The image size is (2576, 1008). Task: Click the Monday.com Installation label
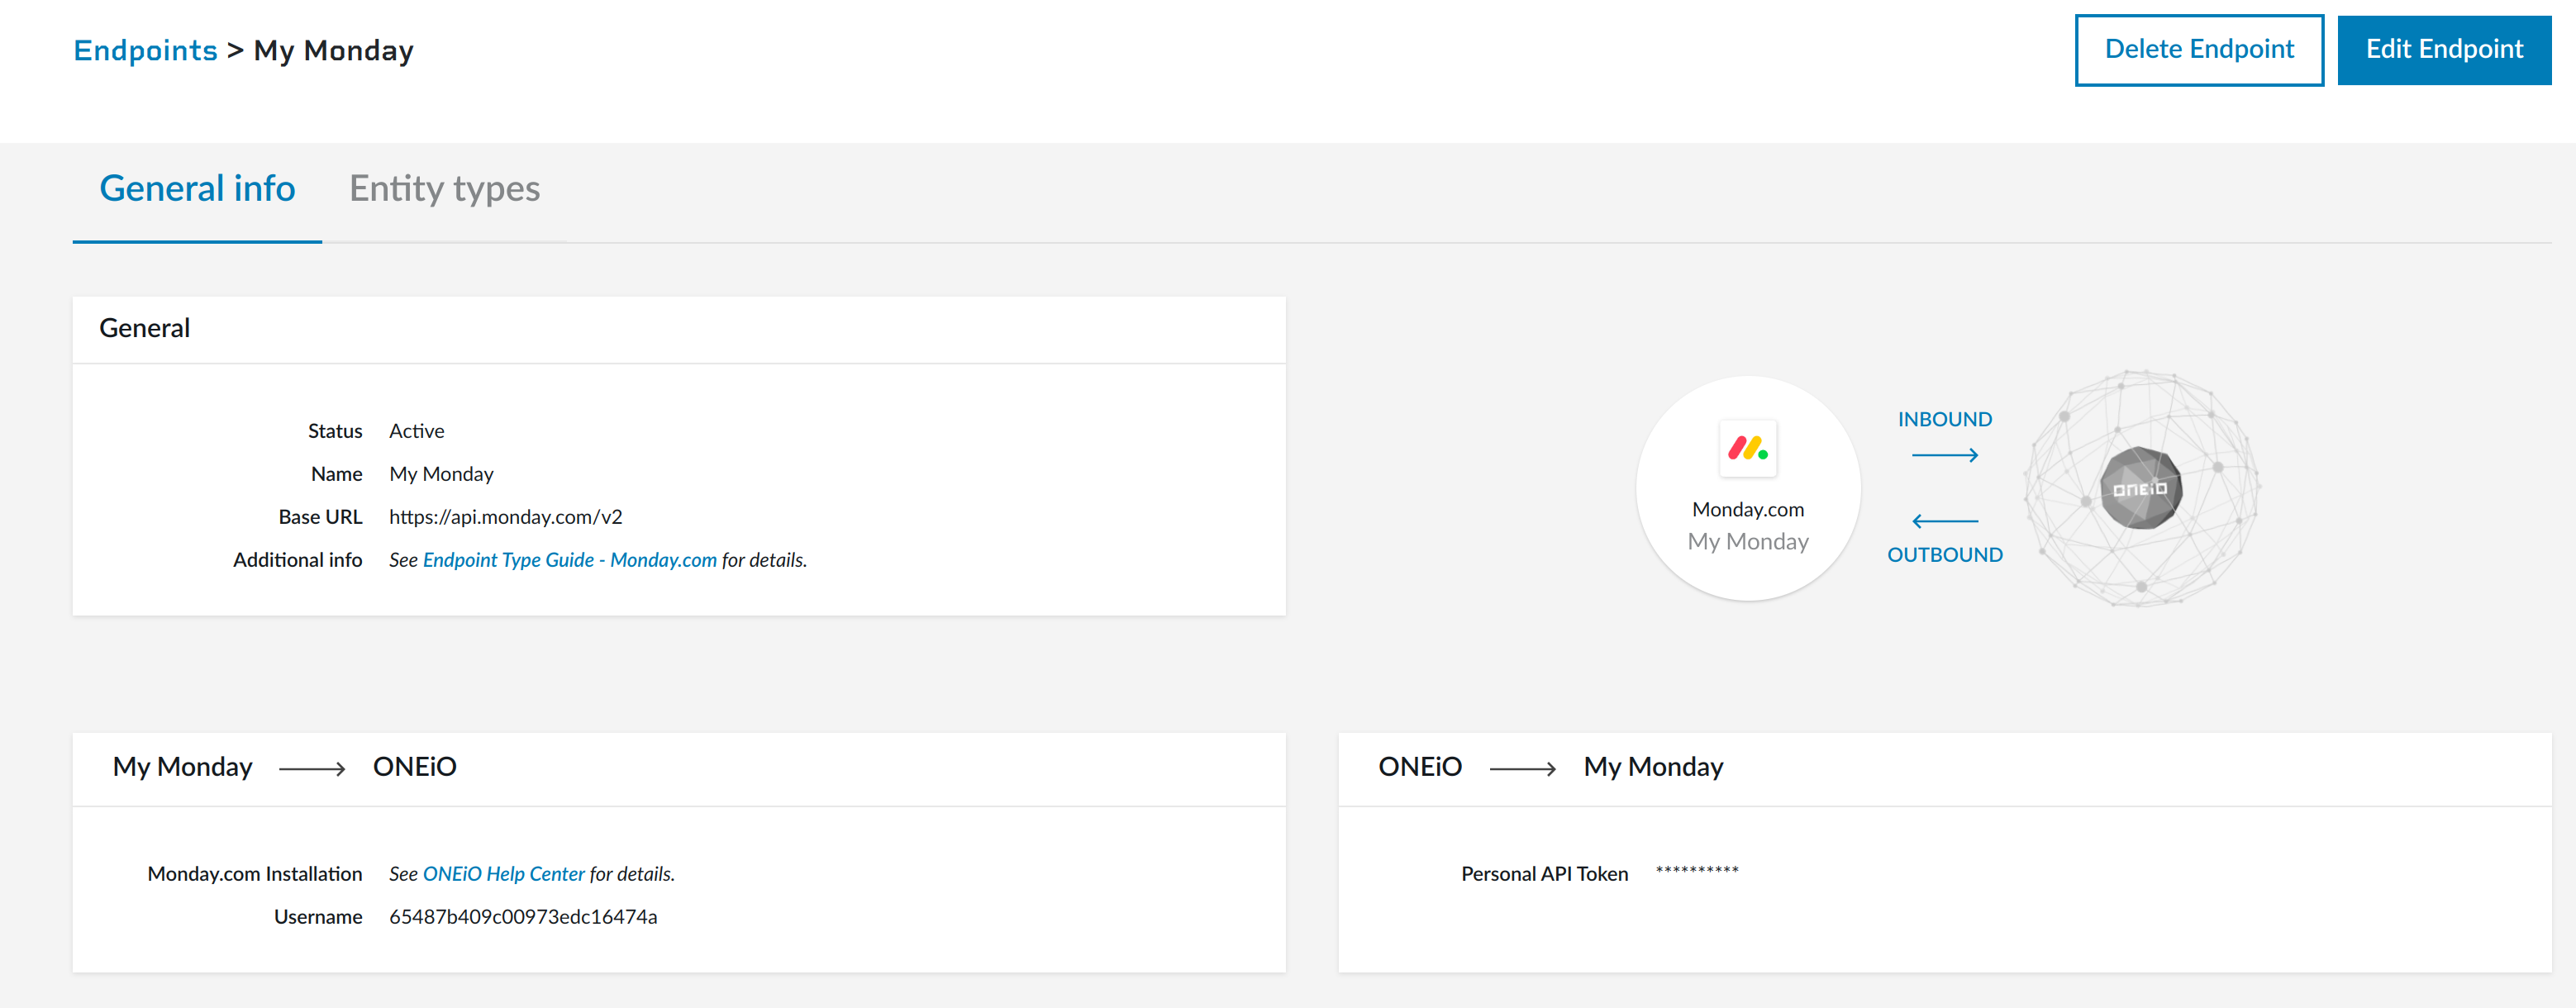click(x=254, y=874)
